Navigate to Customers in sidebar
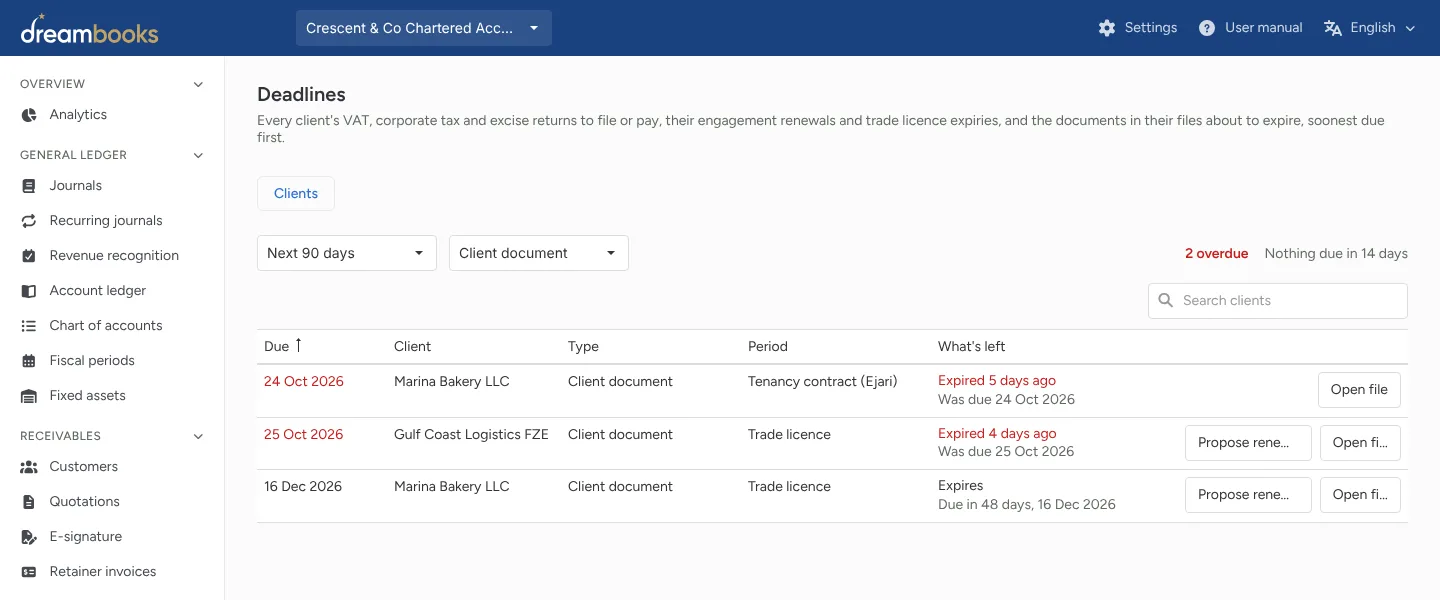The height and width of the screenshot is (600, 1440). click(84, 467)
